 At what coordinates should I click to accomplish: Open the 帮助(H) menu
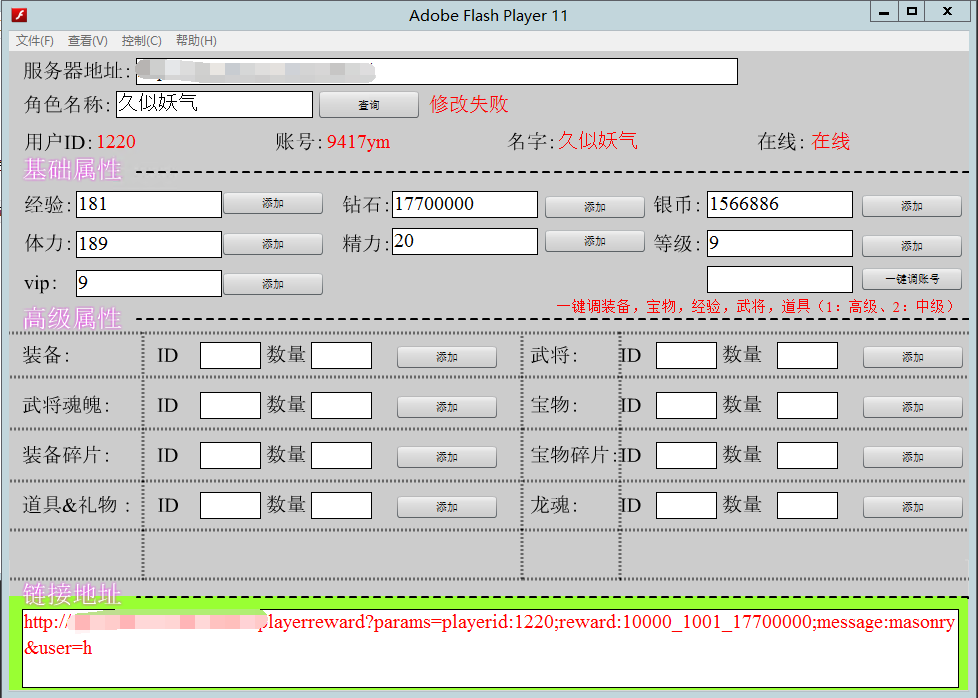pos(196,41)
